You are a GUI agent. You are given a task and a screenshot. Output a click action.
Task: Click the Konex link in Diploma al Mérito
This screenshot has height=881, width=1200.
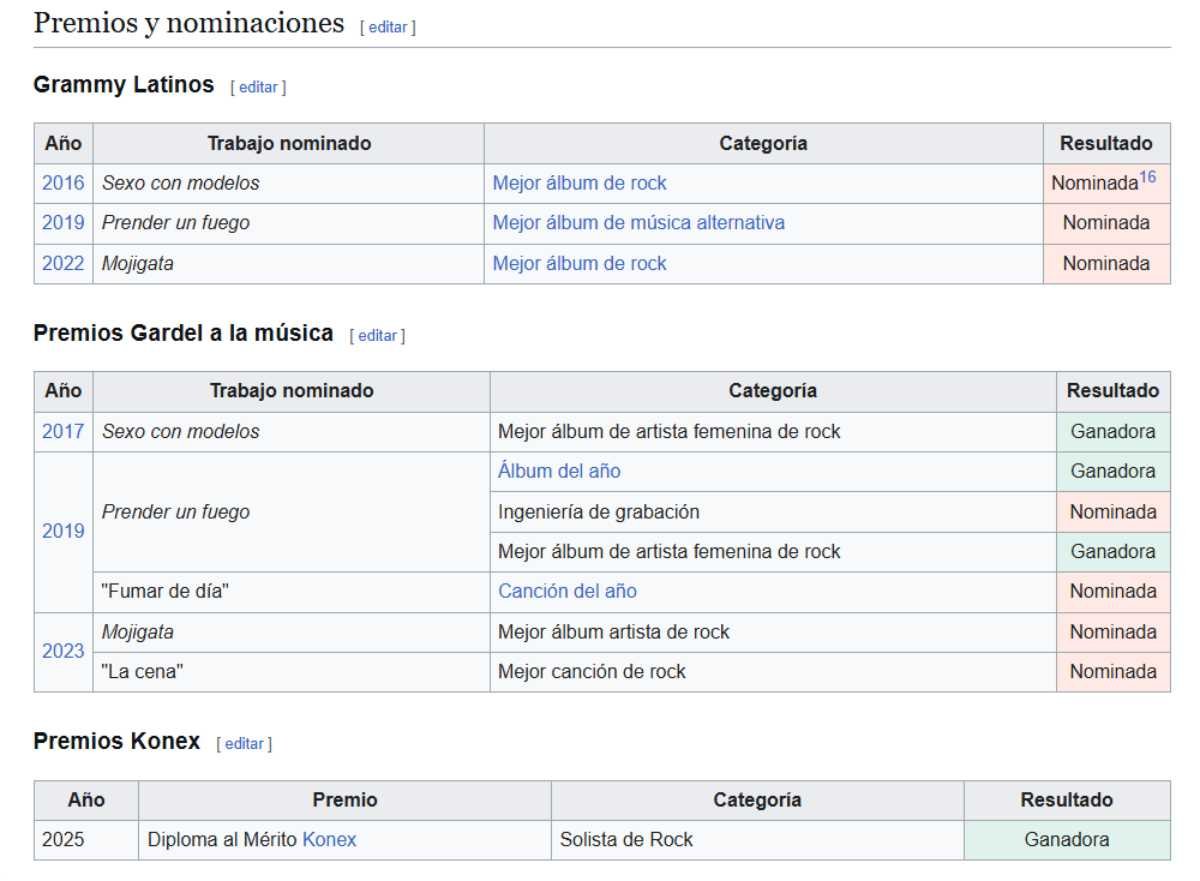(329, 840)
